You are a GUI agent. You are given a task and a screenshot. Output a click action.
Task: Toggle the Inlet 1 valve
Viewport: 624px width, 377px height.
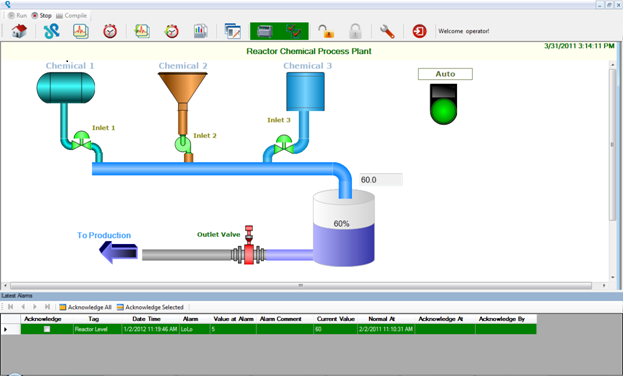coord(82,141)
